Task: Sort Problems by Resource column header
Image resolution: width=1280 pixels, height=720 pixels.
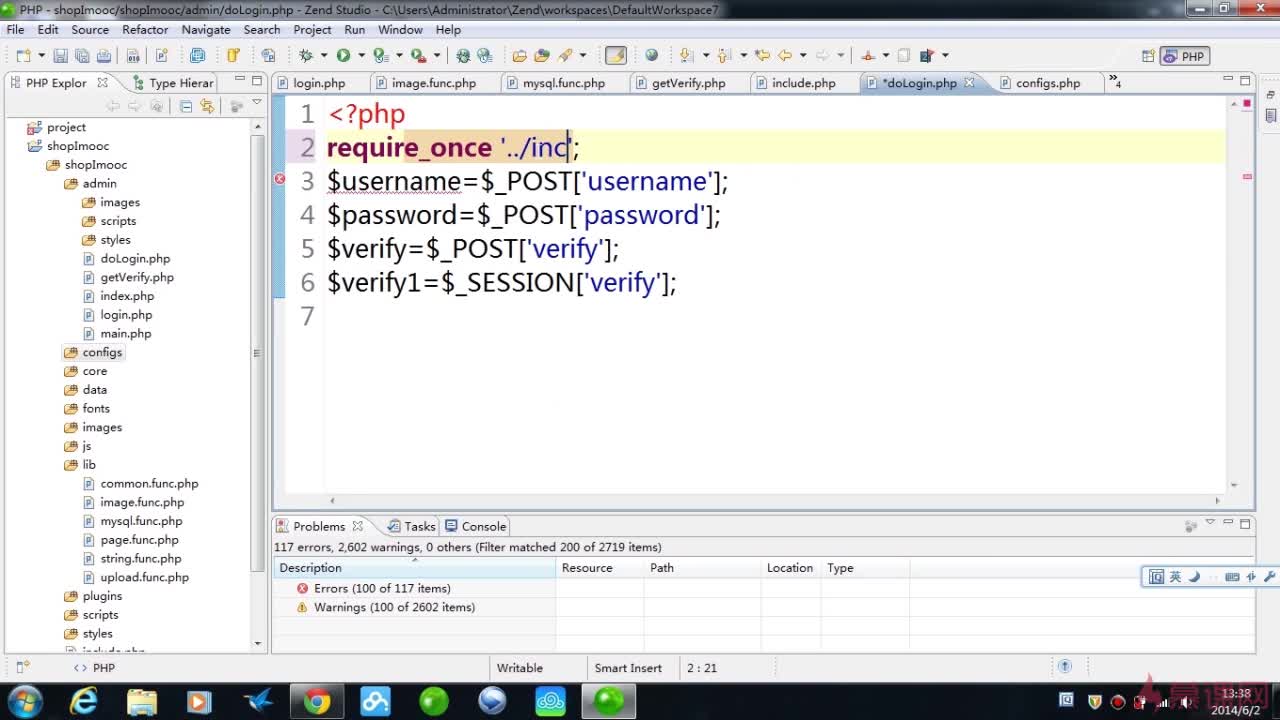Action: pyautogui.click(x=599, y=568)
